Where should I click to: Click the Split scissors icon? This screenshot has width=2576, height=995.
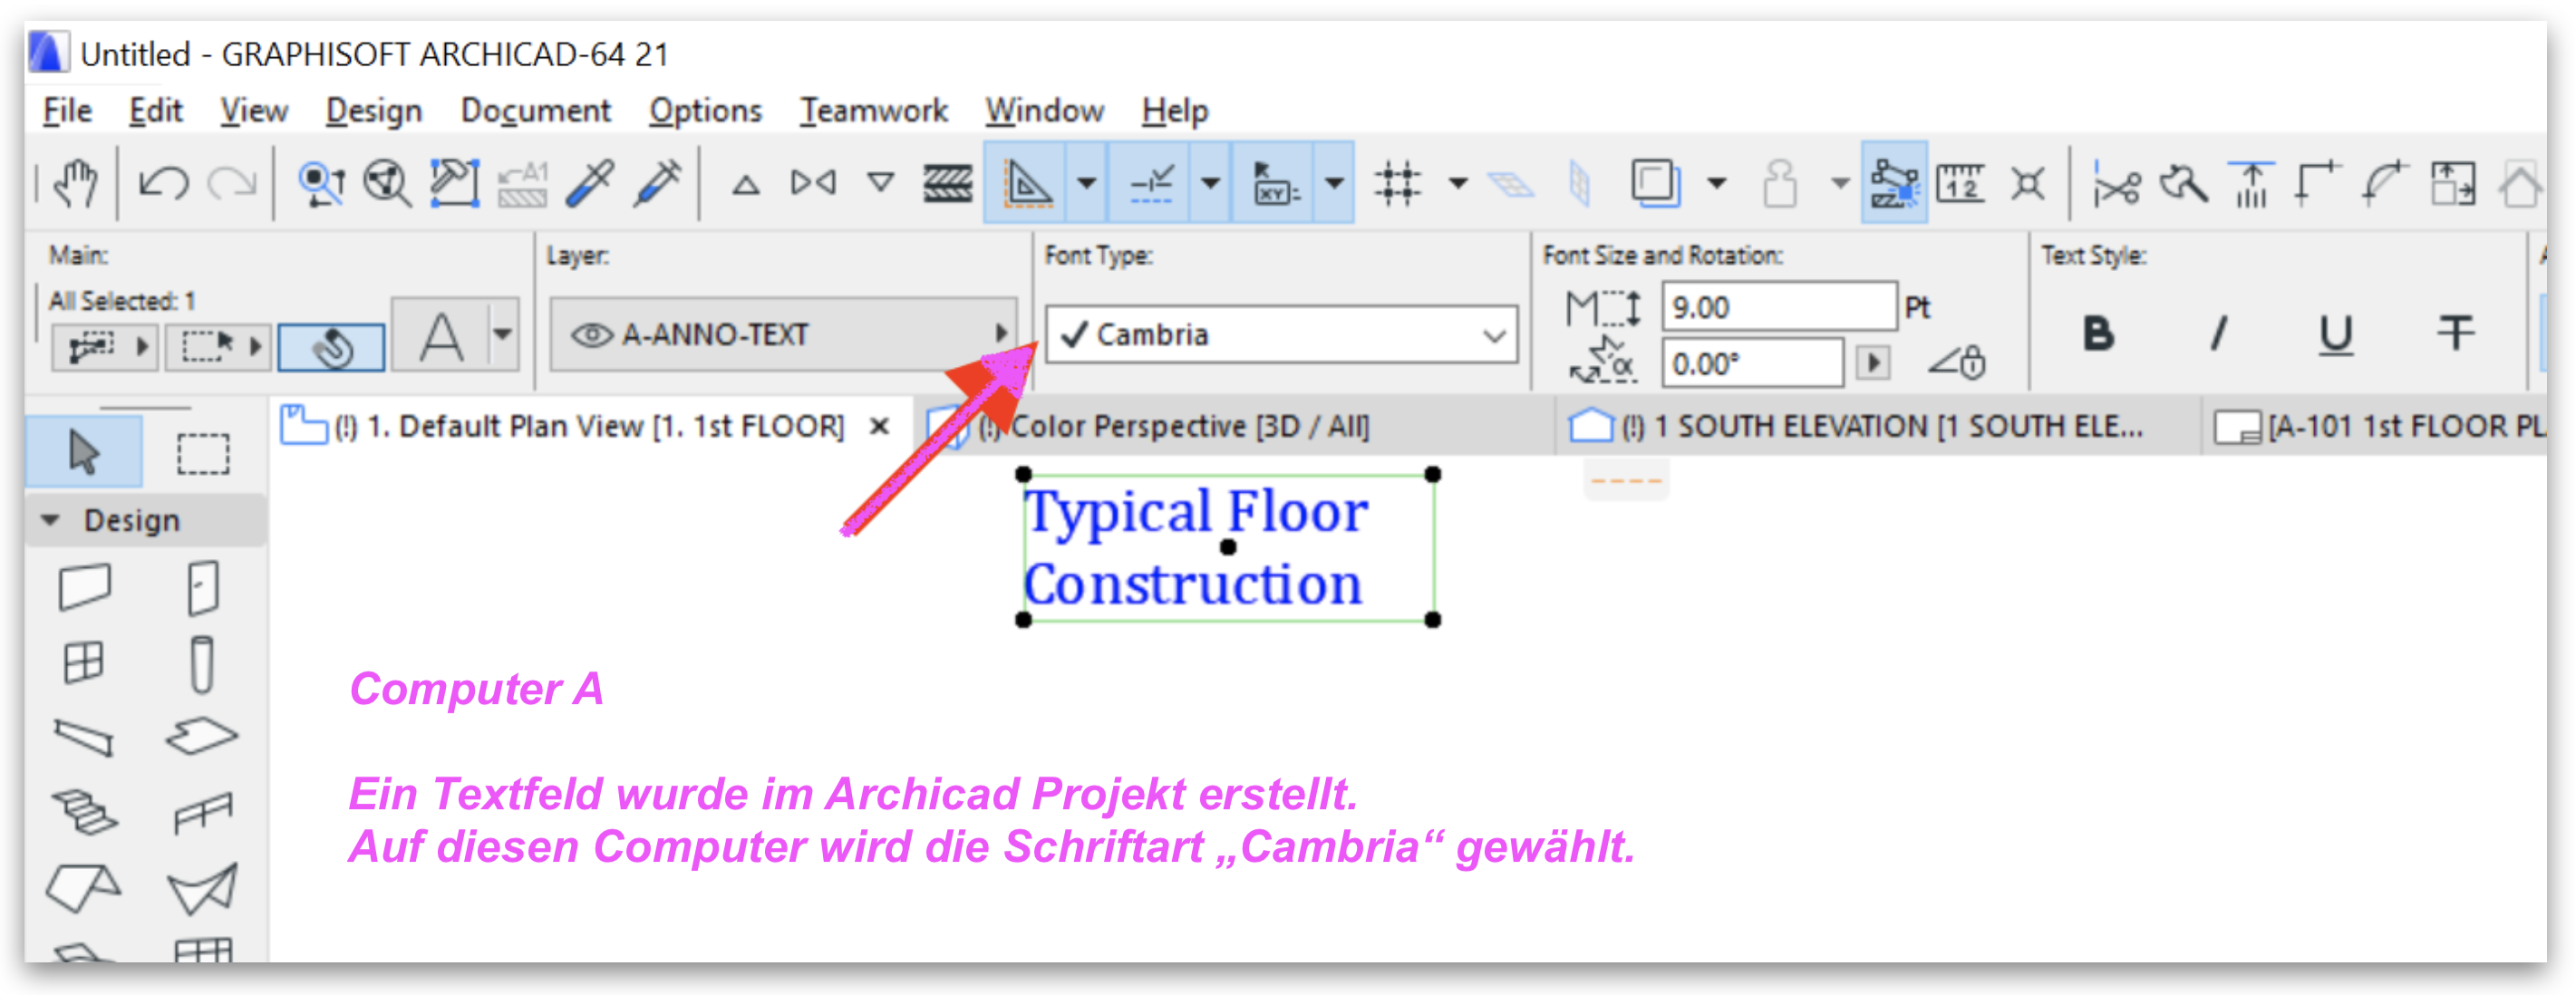[2116, 183]
